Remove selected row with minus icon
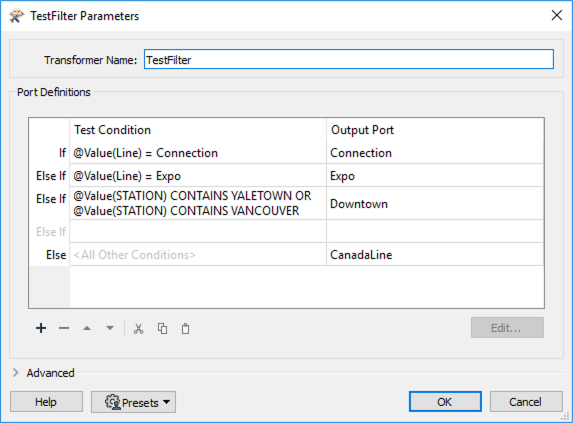The width and height of the screenshot is (573, 423). (x=64, y=328)
